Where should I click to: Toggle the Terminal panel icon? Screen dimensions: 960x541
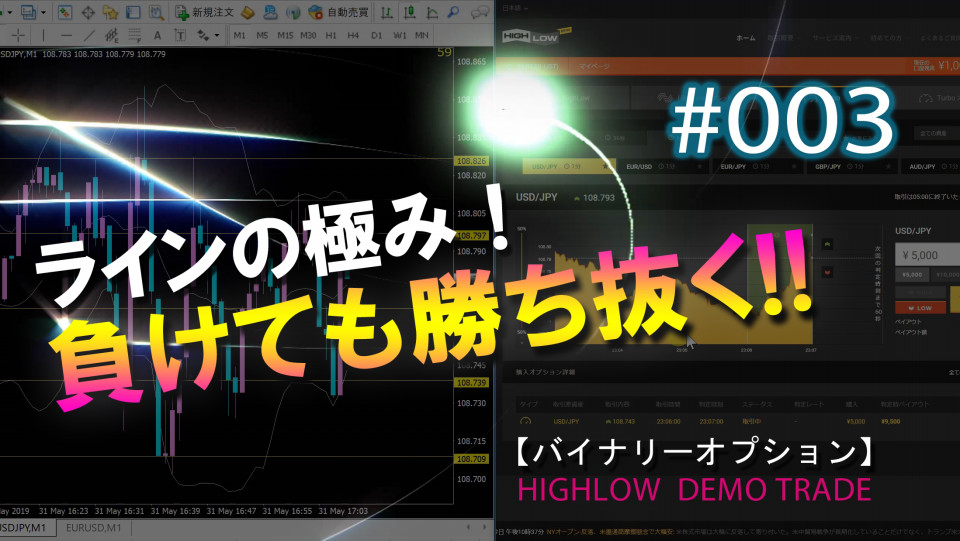(x=133, y=12)
